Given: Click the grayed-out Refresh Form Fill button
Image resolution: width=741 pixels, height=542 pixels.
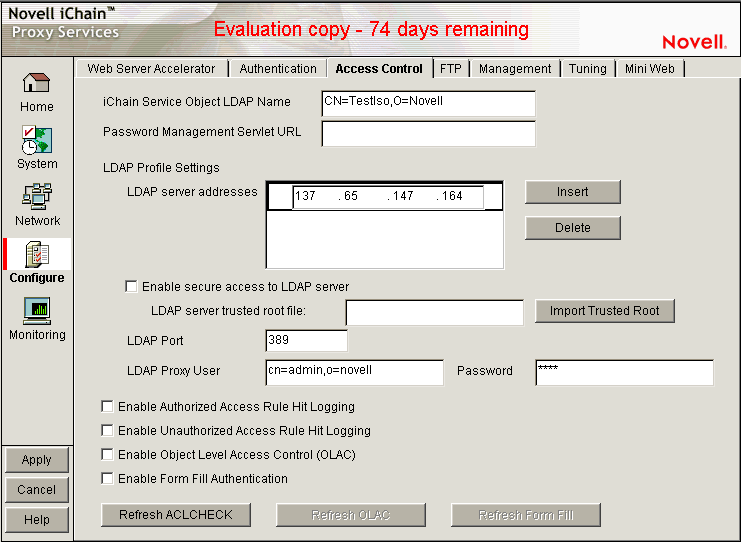Looking at the screenshot, I should pos(526,515).
